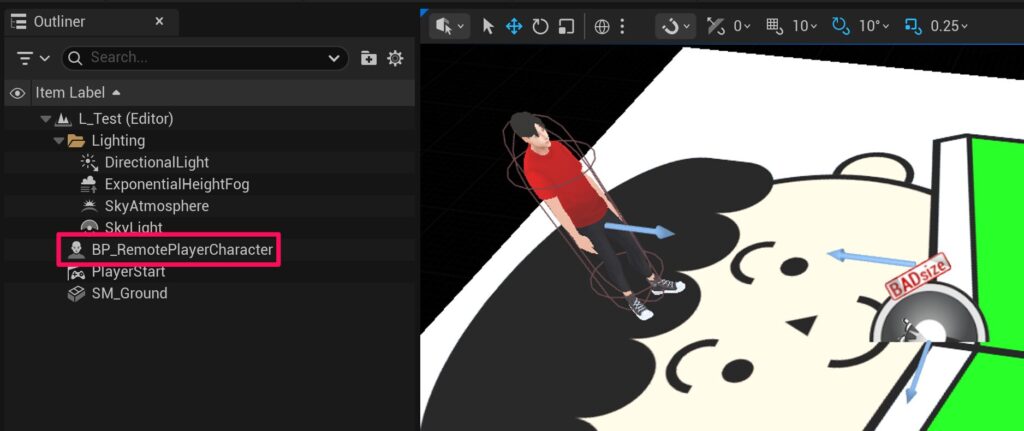Select the Outliner tab
This screenshot has width=1024, height=431.
click(x=60, y=22)
